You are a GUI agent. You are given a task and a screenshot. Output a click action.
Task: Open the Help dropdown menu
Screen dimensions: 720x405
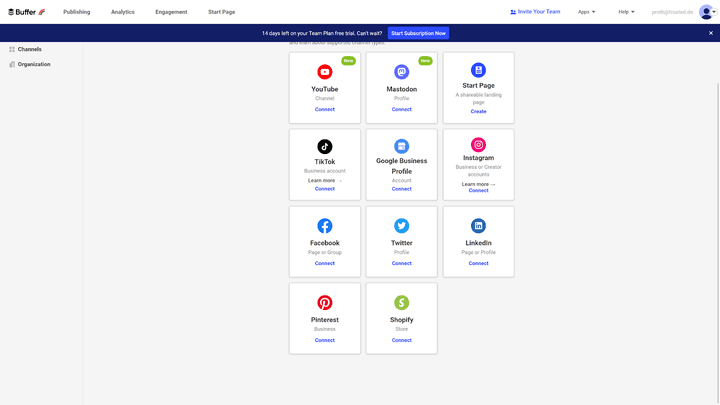point(626,12)
